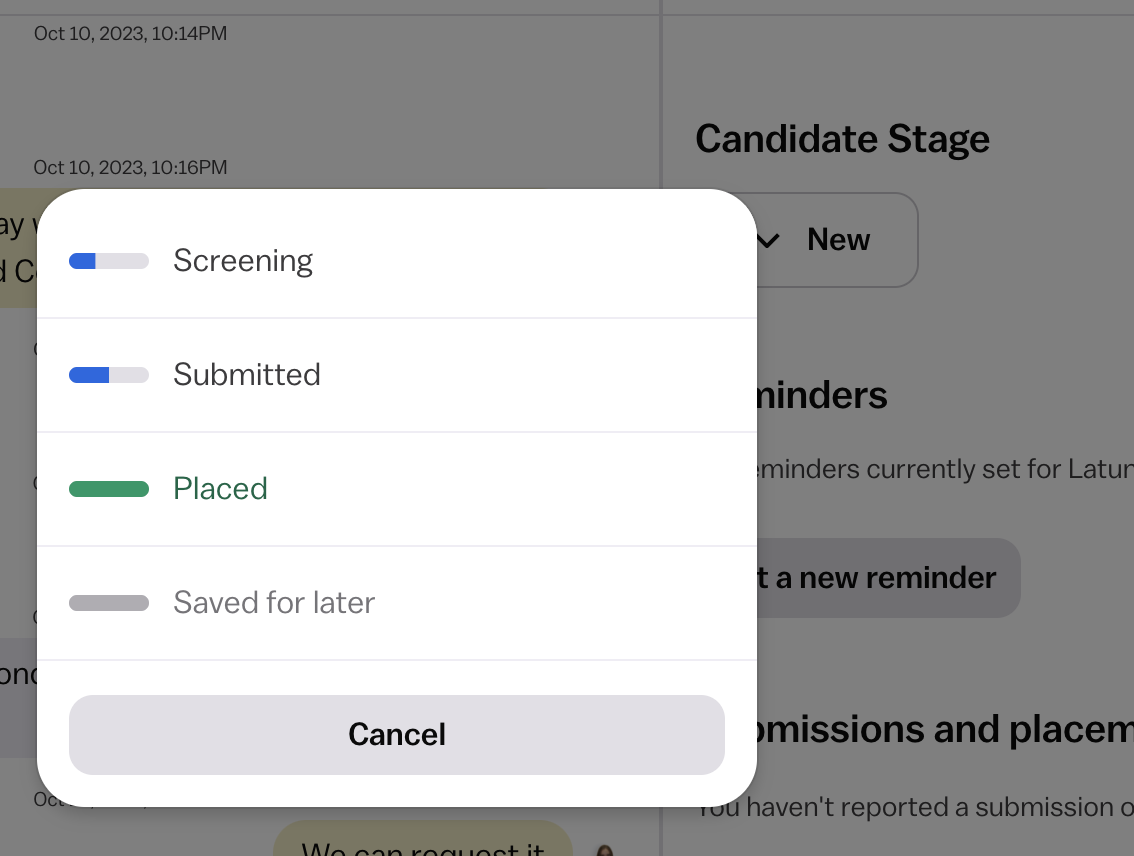This screenshot has width=1134, height=856.
Task: Click the yellow message bubble behind the dialog
Action: pos(19,248)
